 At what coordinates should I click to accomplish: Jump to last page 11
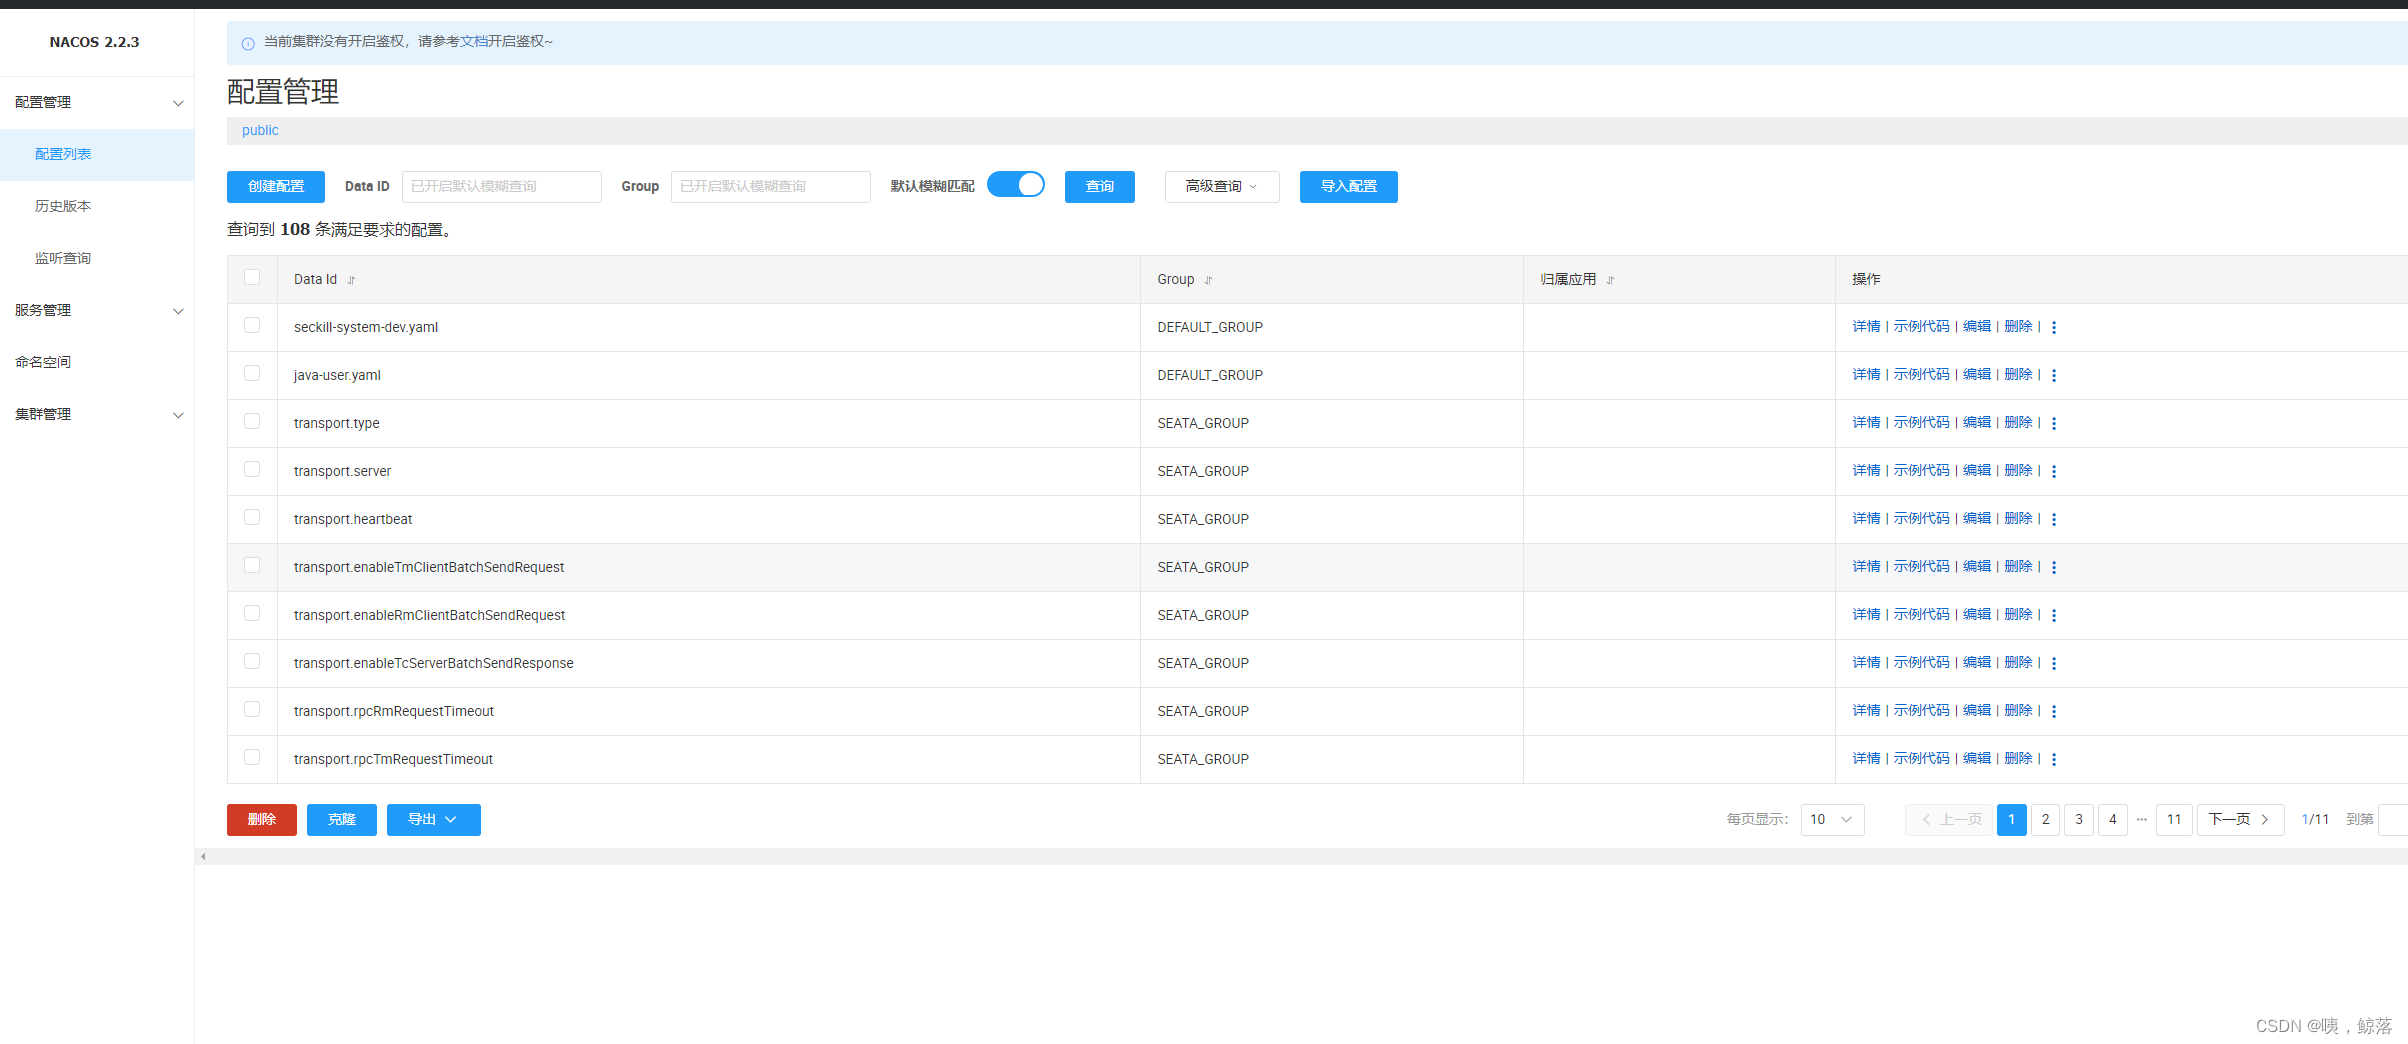[2174, 819]
